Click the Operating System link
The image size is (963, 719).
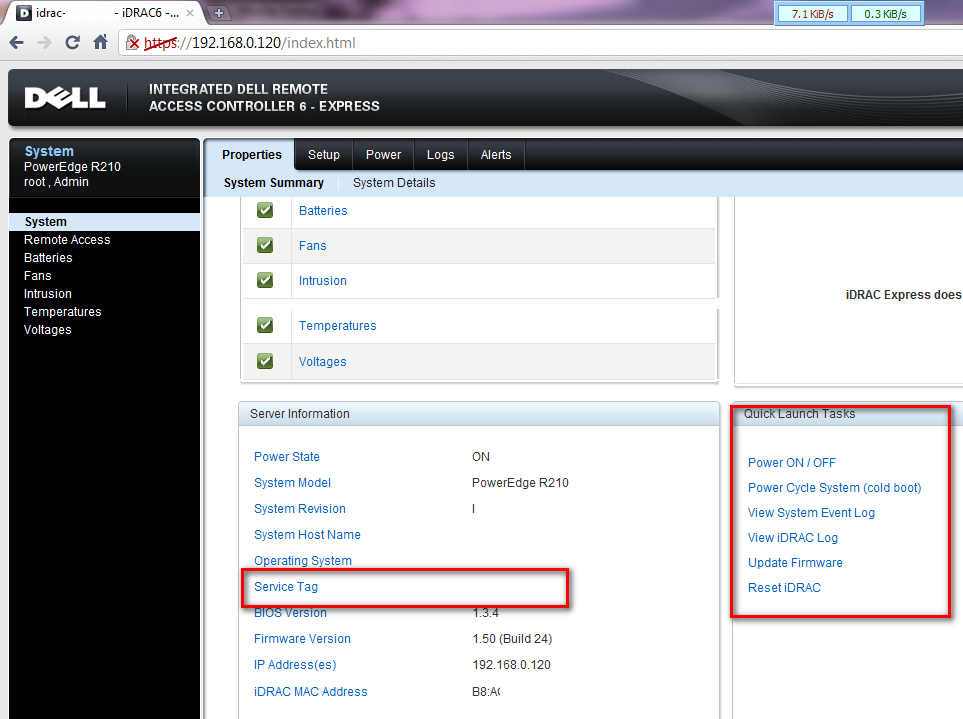pyautogui.click(x=303, y=561)
